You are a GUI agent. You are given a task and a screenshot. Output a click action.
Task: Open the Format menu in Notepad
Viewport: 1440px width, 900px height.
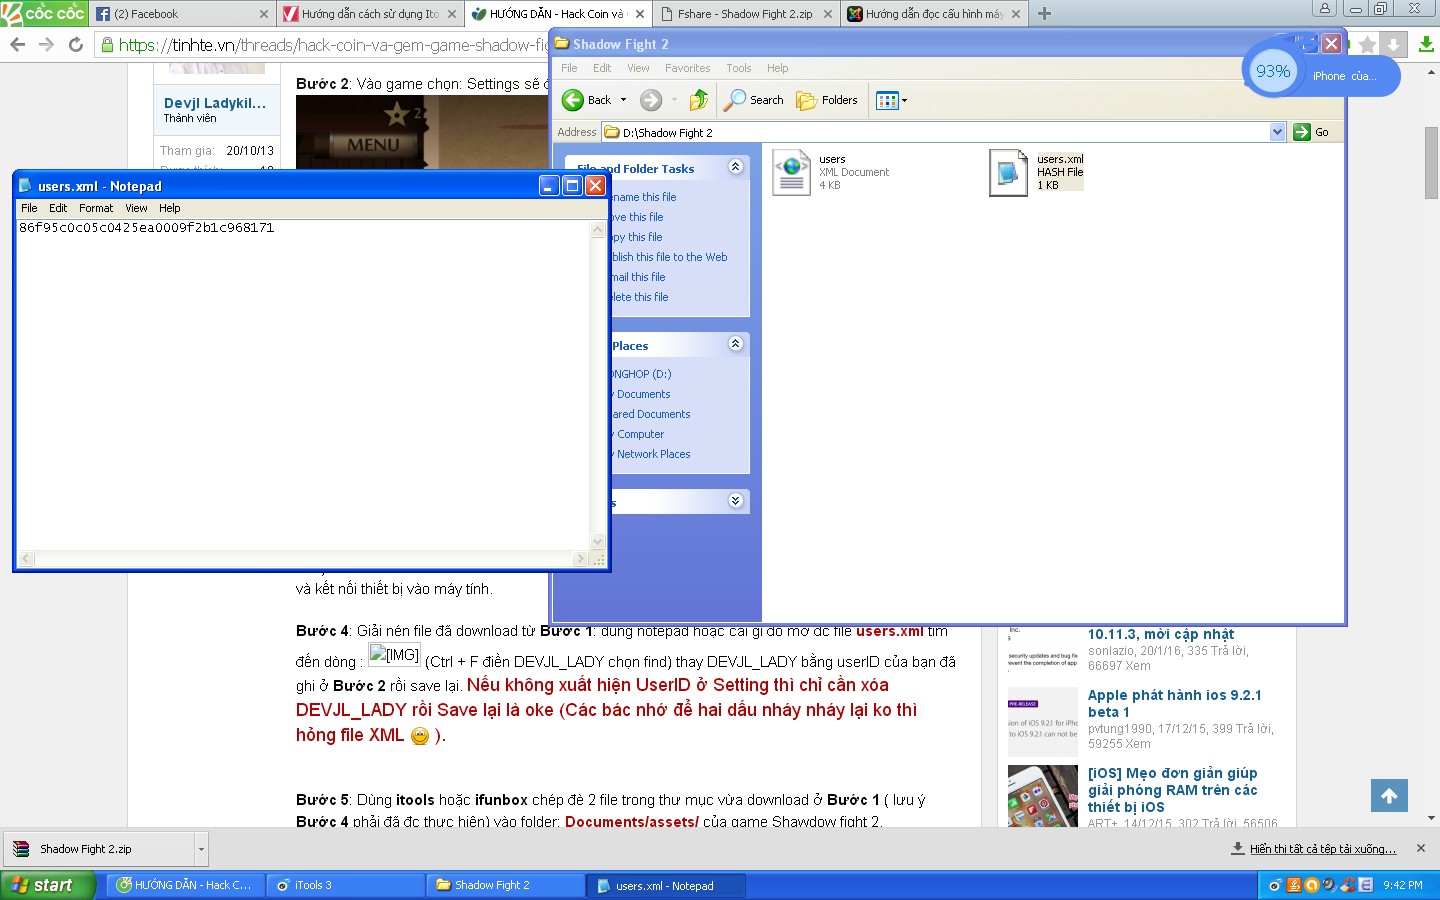pos(96,208)
